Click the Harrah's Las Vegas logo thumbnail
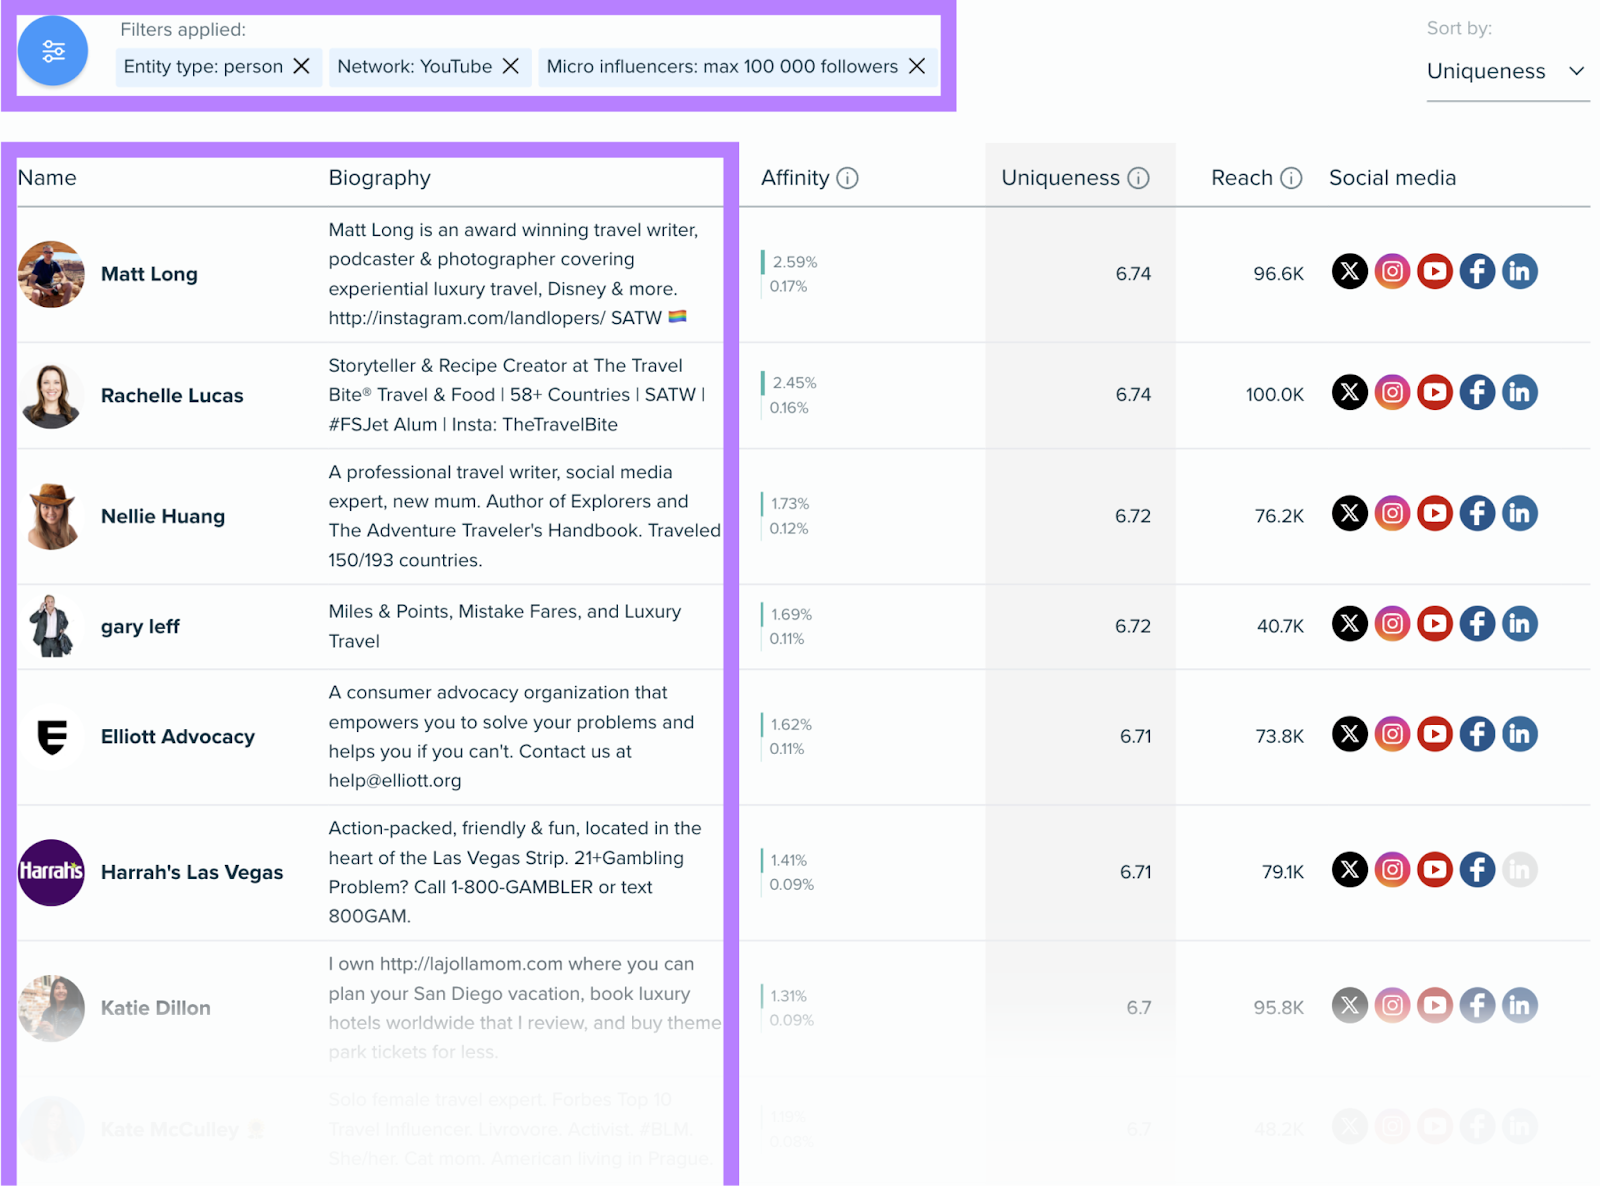Screen dimensions: 1600x1186 pyautogui.click(x=51, y=872)
